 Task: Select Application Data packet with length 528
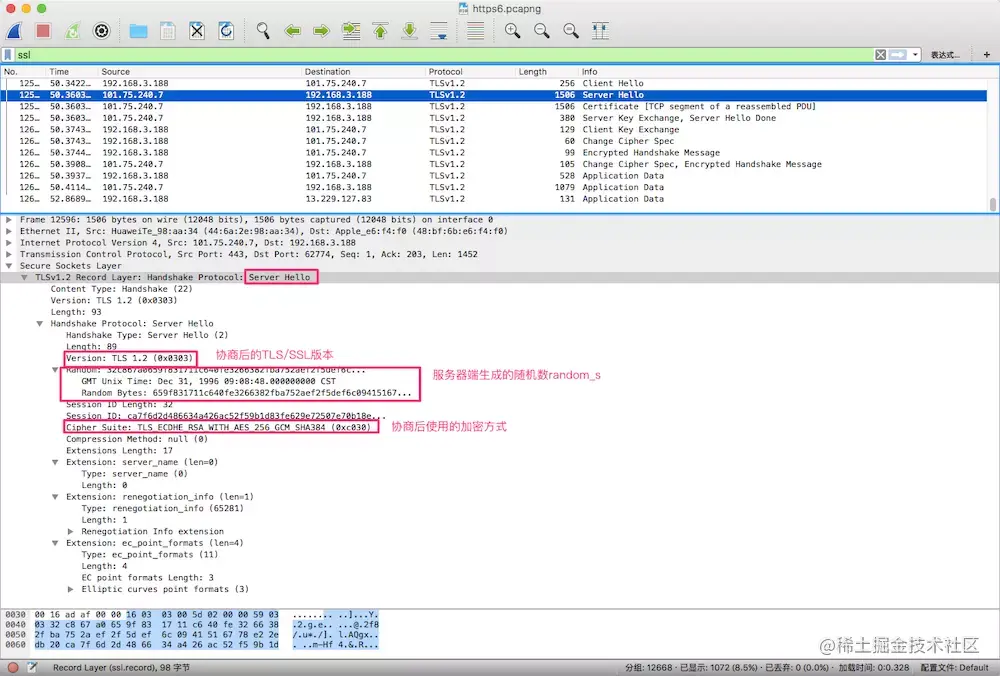[x=495, y=175]
